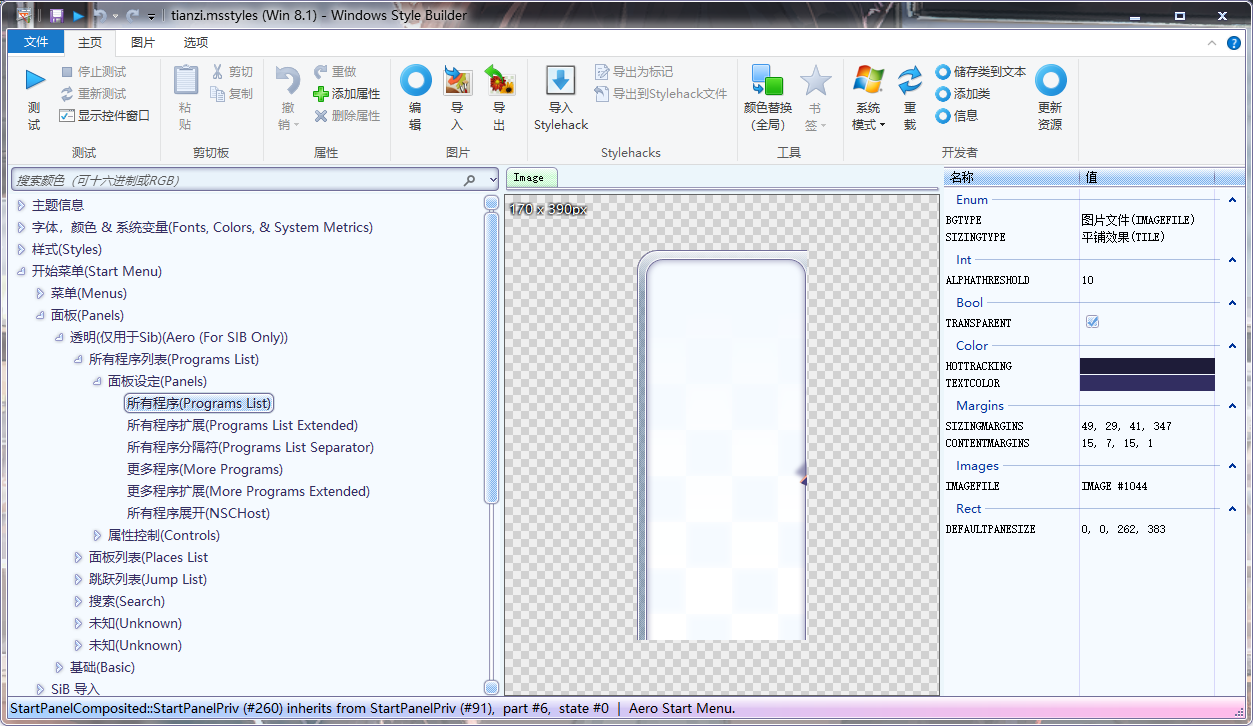The height and width of the screenshot is (726, 1253).
Task: Select the 储存类到文本 option
Action: click(x=943, y=72)
